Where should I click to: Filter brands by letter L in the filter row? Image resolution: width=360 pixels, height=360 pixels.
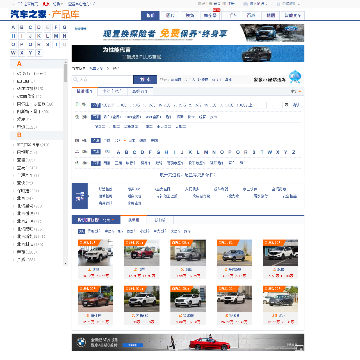tap(198, 152)
